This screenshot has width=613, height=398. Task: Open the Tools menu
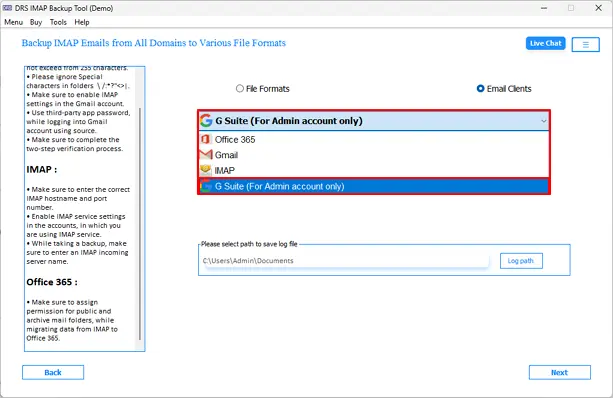[x=58, y=22]
